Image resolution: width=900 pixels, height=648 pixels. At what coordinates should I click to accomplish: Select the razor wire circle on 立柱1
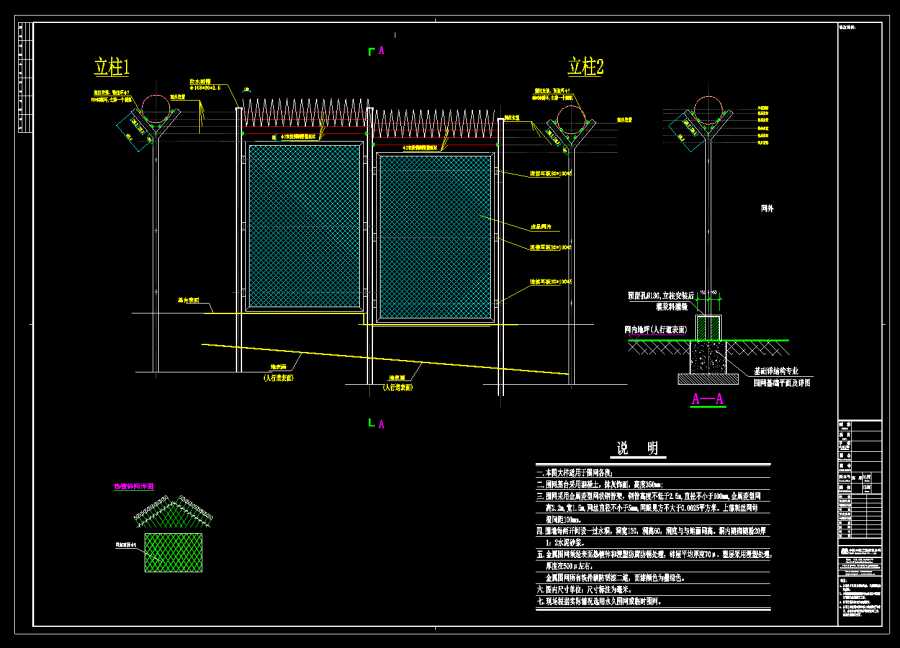(155, 107)
